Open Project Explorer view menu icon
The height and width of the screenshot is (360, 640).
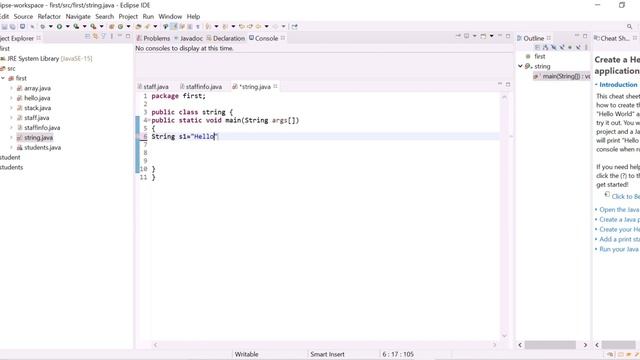pyautogui.click(x=111, y=36)
